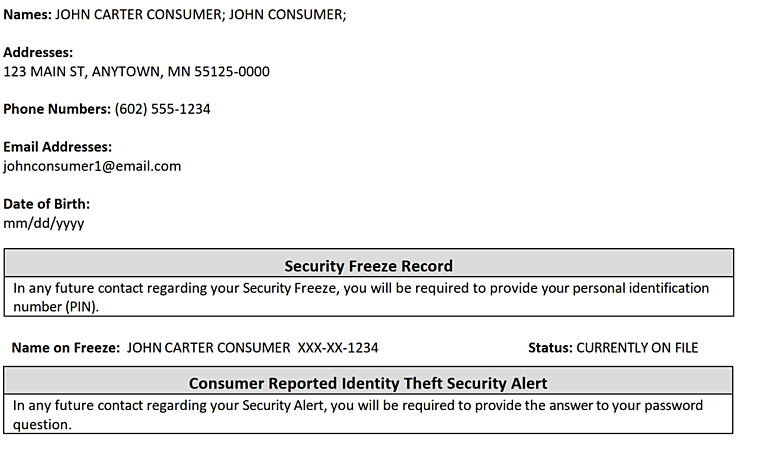
Task: Click the "Addresses:" heading
Action: [x=38, y=52]
